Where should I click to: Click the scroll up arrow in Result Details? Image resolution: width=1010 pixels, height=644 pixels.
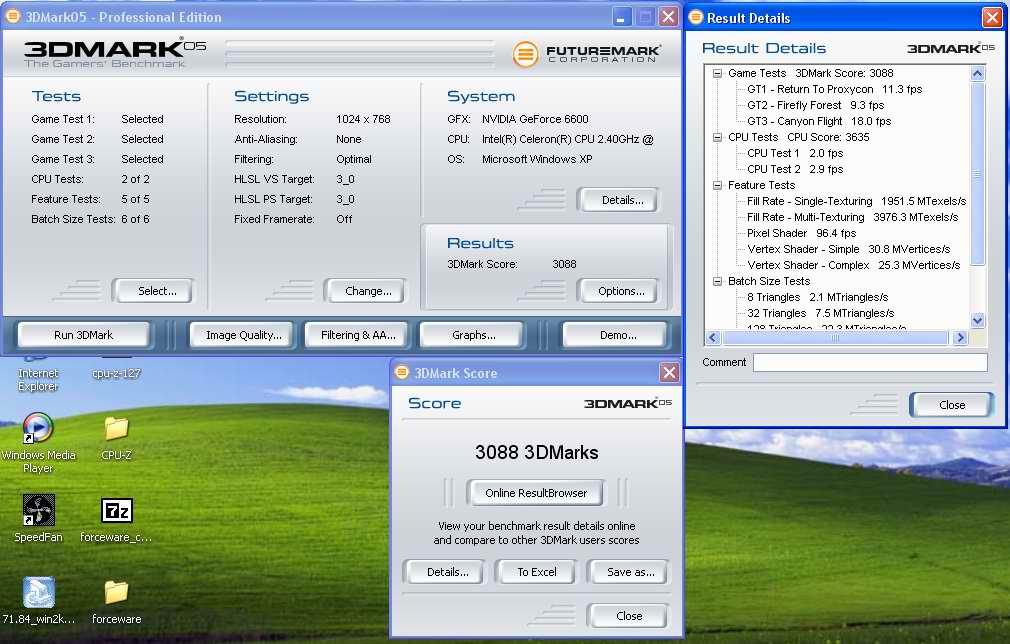tap(977, 73)
